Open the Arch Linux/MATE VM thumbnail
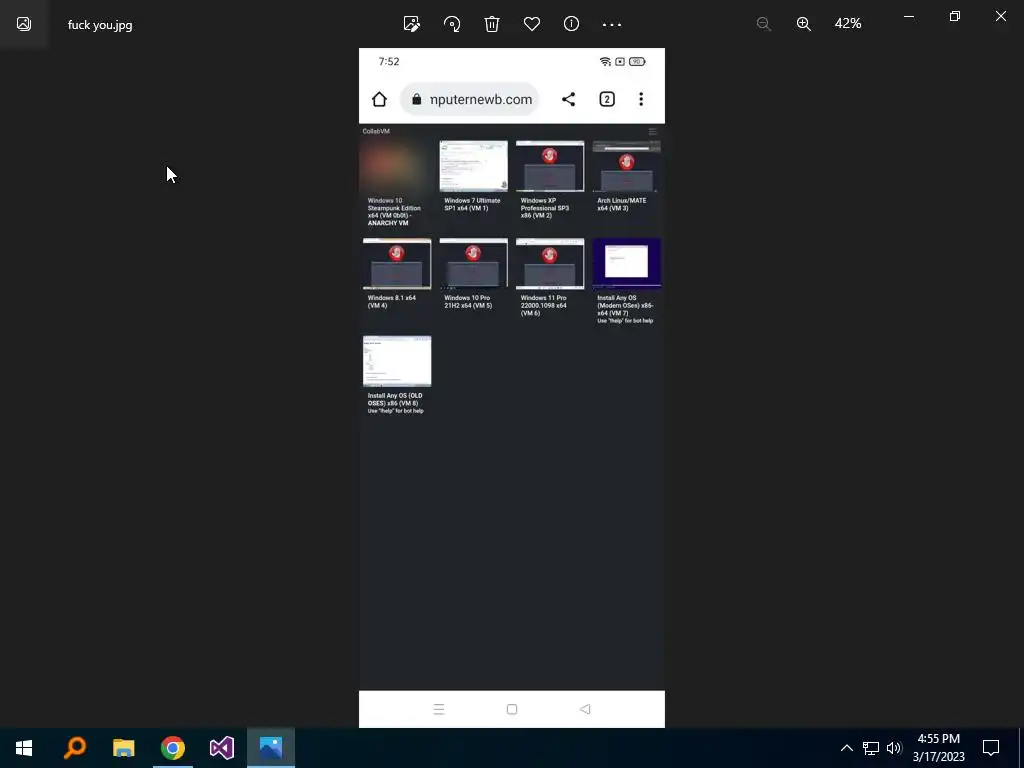This screenshot has width=1024, height=768. tap(626, 166)
